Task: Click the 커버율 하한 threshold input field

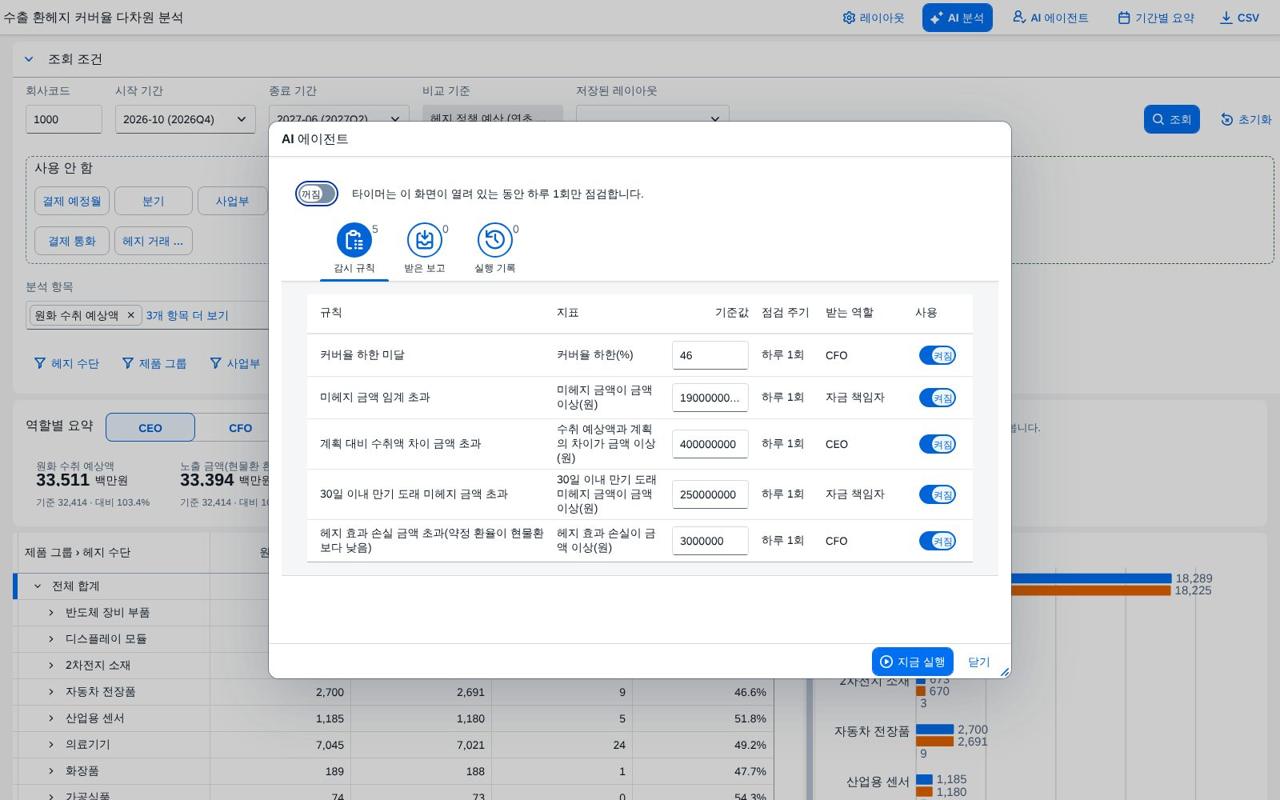Action: click(710, 355)
